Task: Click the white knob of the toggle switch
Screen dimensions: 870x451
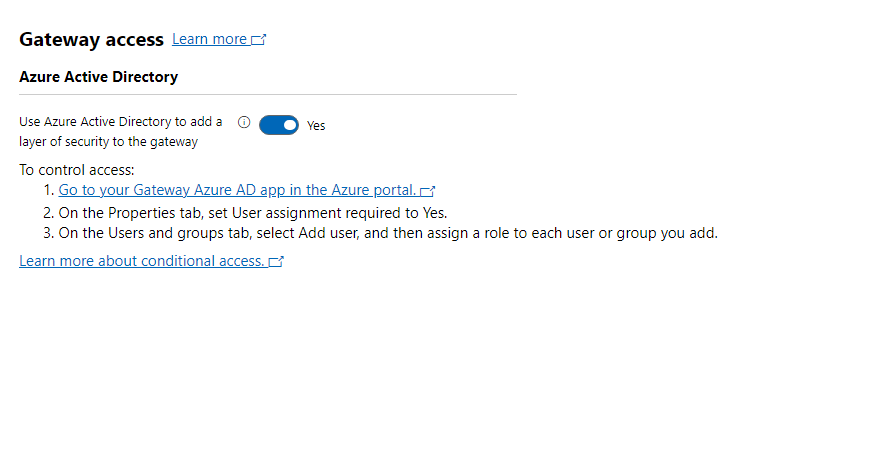Action: coord(289,125)
